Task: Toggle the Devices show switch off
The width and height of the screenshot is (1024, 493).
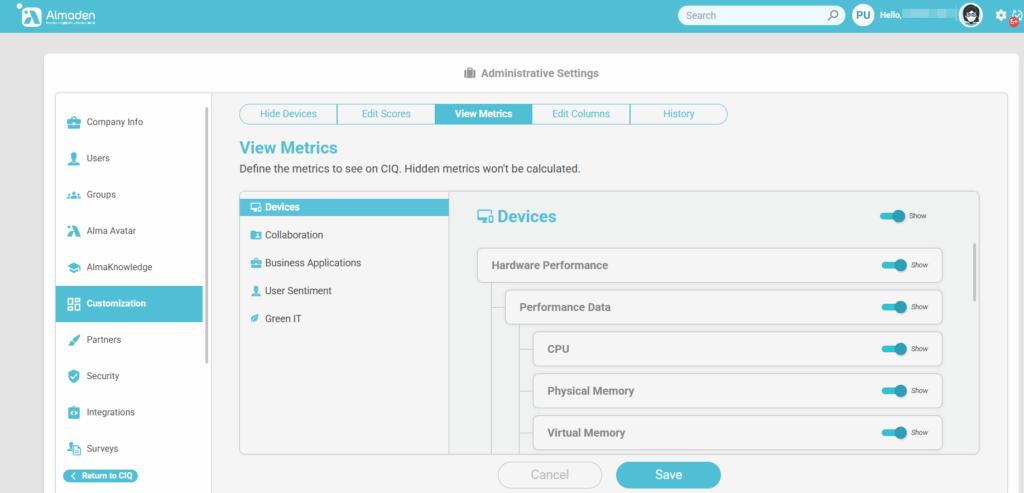Action: [x=892, y=216]
